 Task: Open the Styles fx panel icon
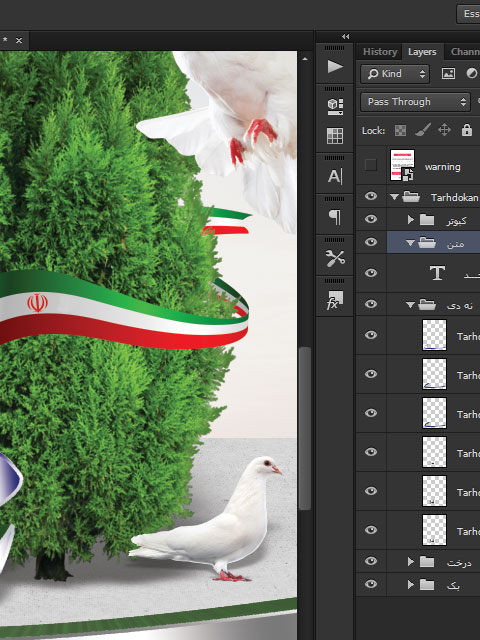(x=335, y=299)
